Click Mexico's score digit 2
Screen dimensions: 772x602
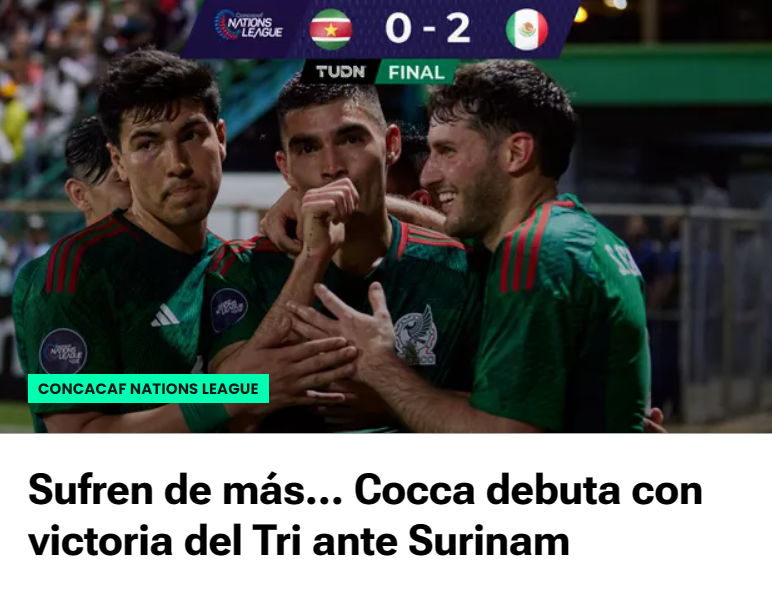pyautogui.click(x=458, y=29)
